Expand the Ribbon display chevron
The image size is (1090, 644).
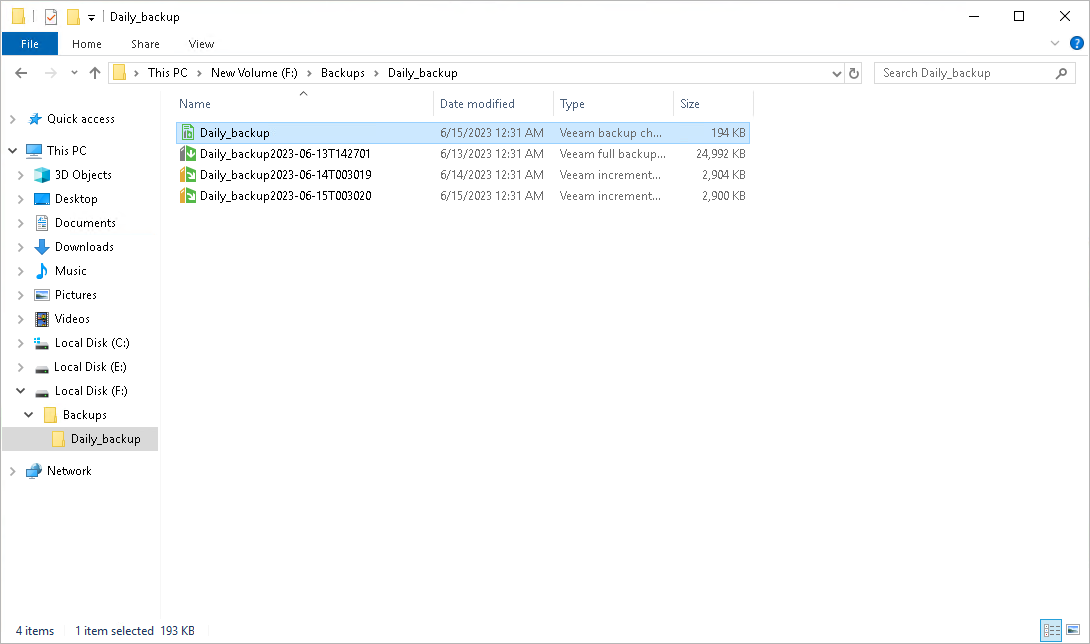point(1056,43)
